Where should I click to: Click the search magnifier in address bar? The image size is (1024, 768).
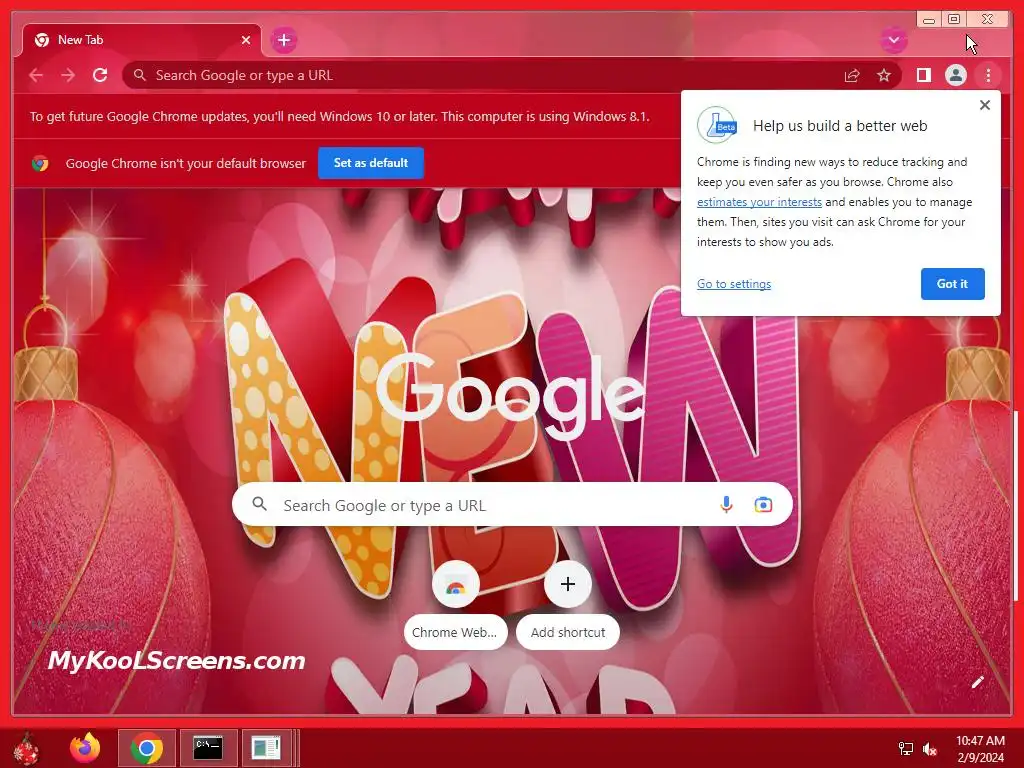(139, 75)
